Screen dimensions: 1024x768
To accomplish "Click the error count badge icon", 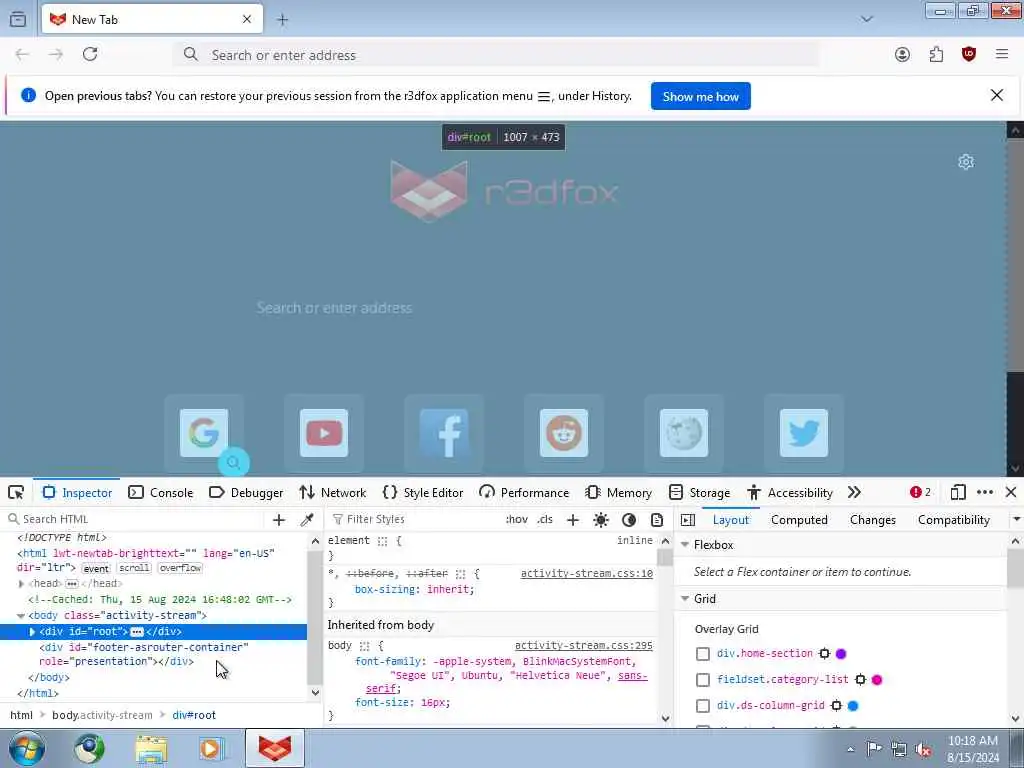I will click(920, 492).
